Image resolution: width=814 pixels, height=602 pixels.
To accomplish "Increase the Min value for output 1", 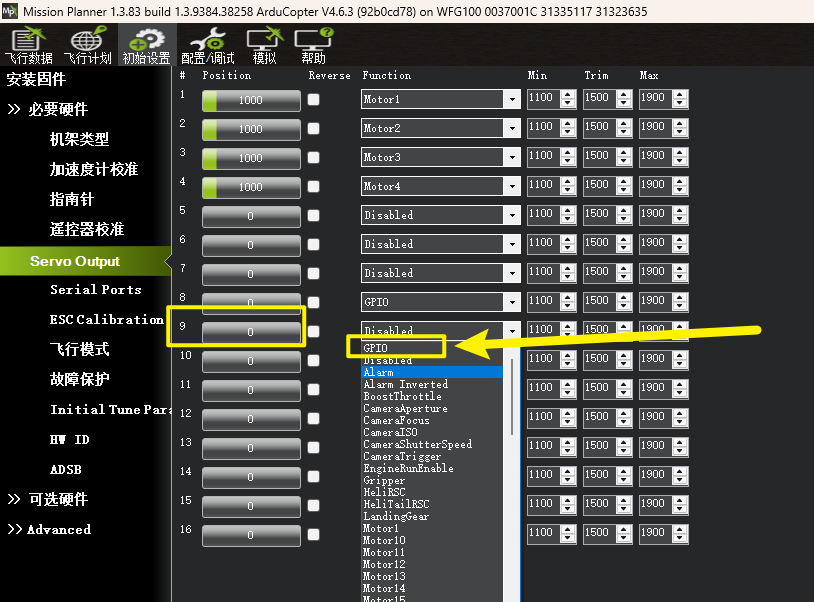I will [x=568, y=95].
